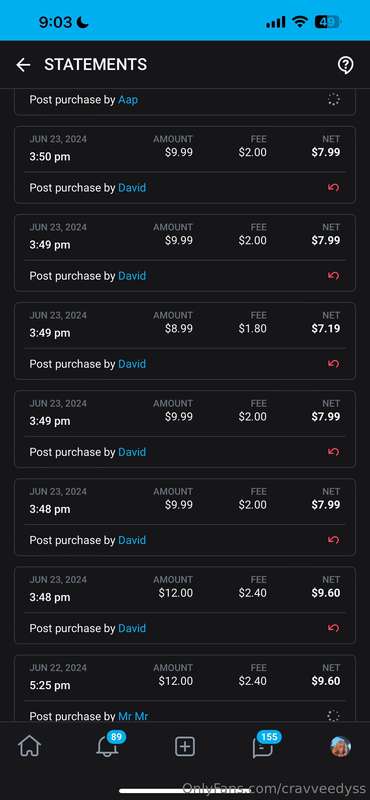This screenshot has height=800, width=370.
Task: Open David's link on the 3:50 pm purchase
Action: click(x=132, y=188)
